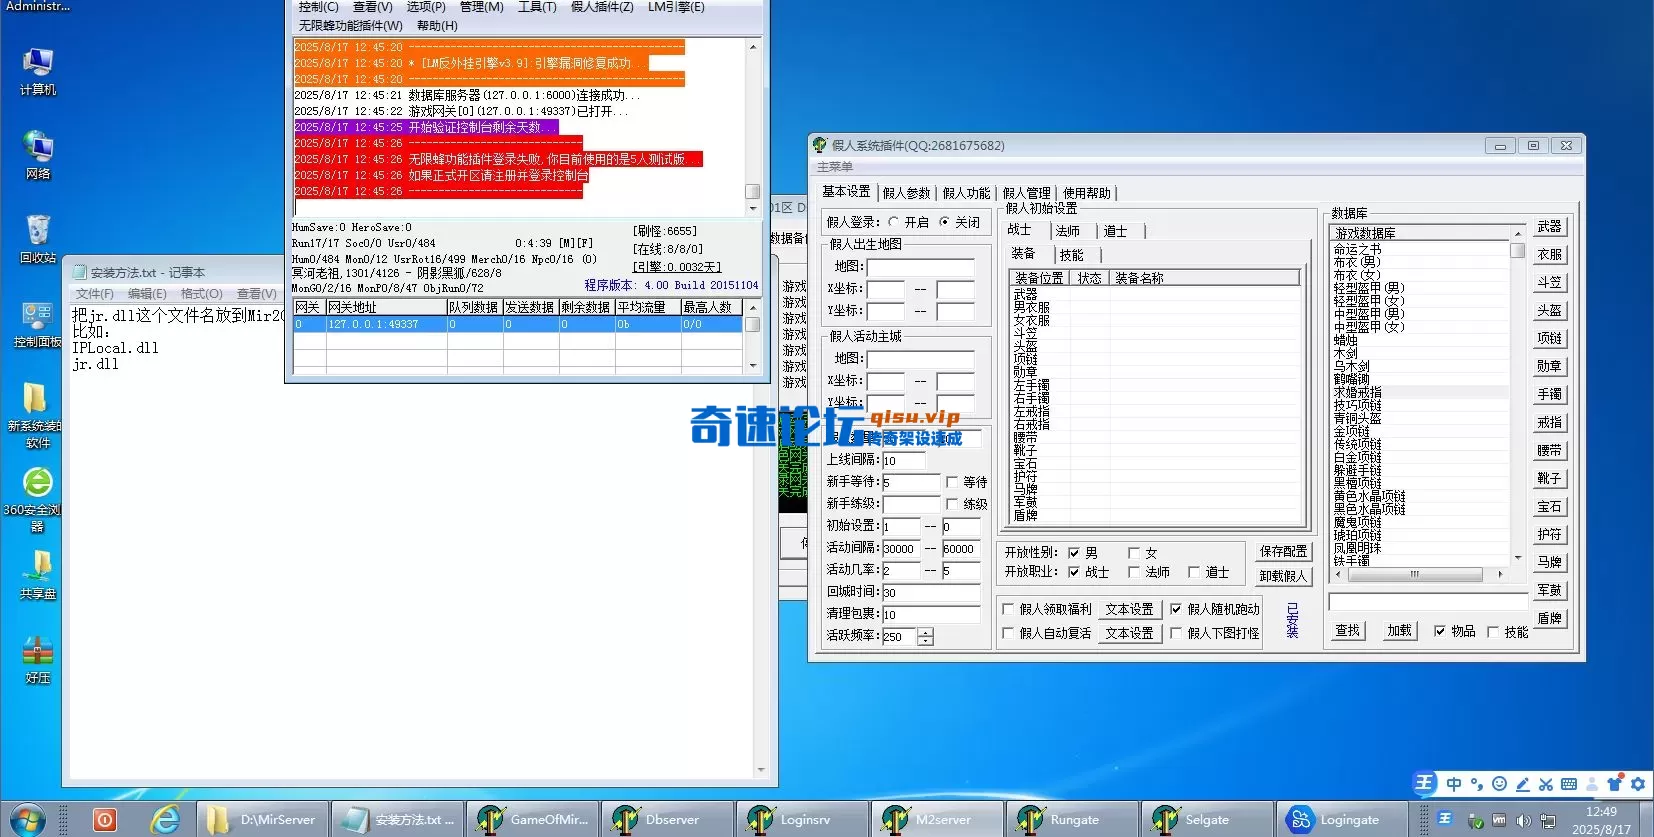1654x837 pixels.
Task: Open the 文件(F) menu in Notepad
Action: 94,294
